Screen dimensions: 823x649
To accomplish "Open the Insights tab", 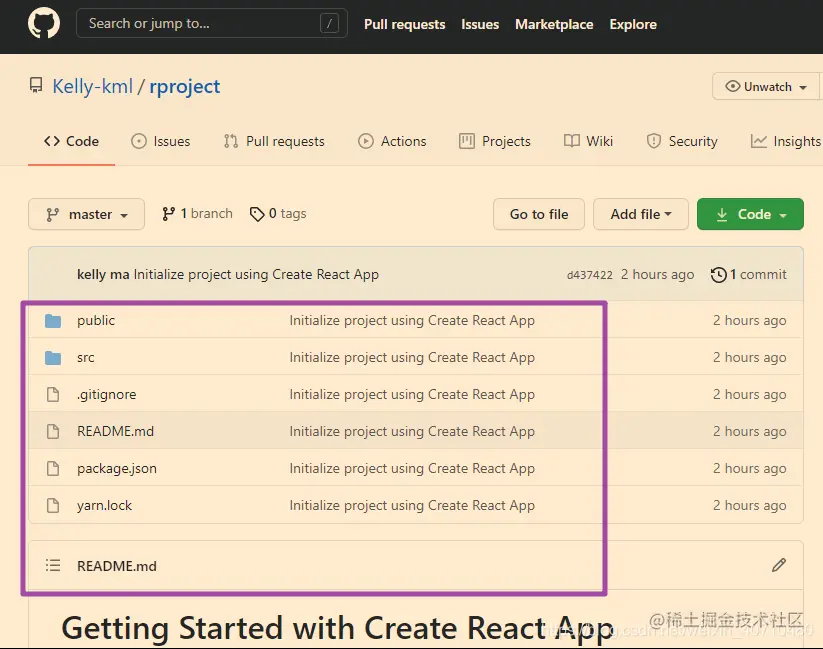I will (785, 141).
